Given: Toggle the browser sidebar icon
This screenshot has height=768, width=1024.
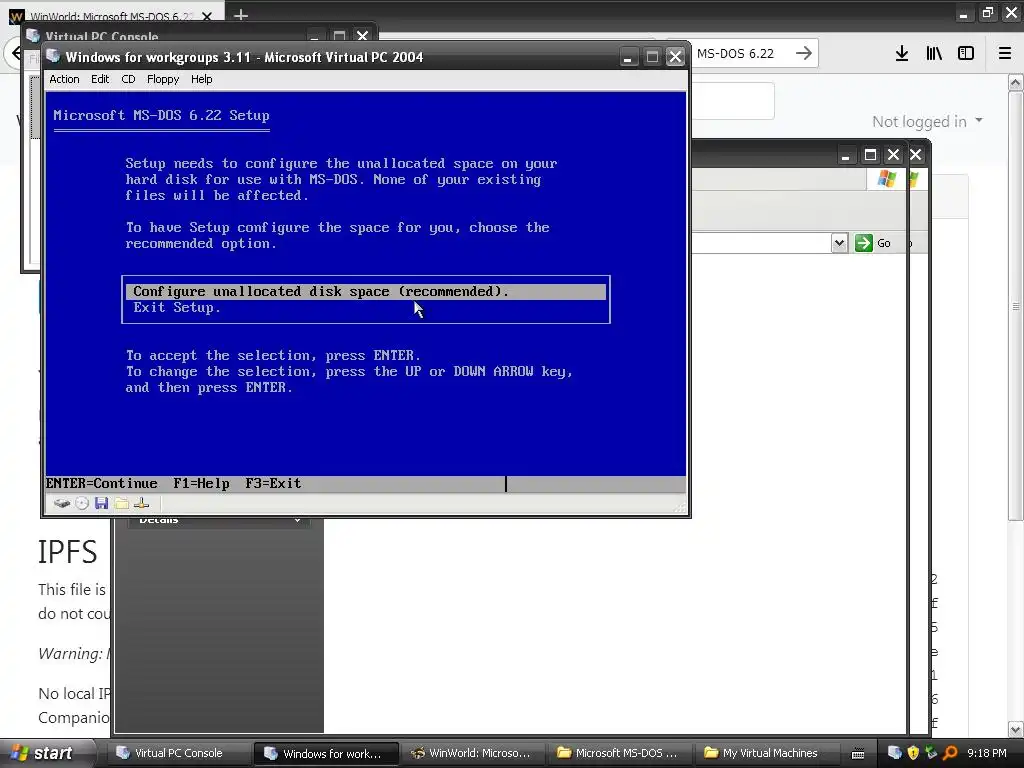Looking at the screenshot, I should 966,54.
